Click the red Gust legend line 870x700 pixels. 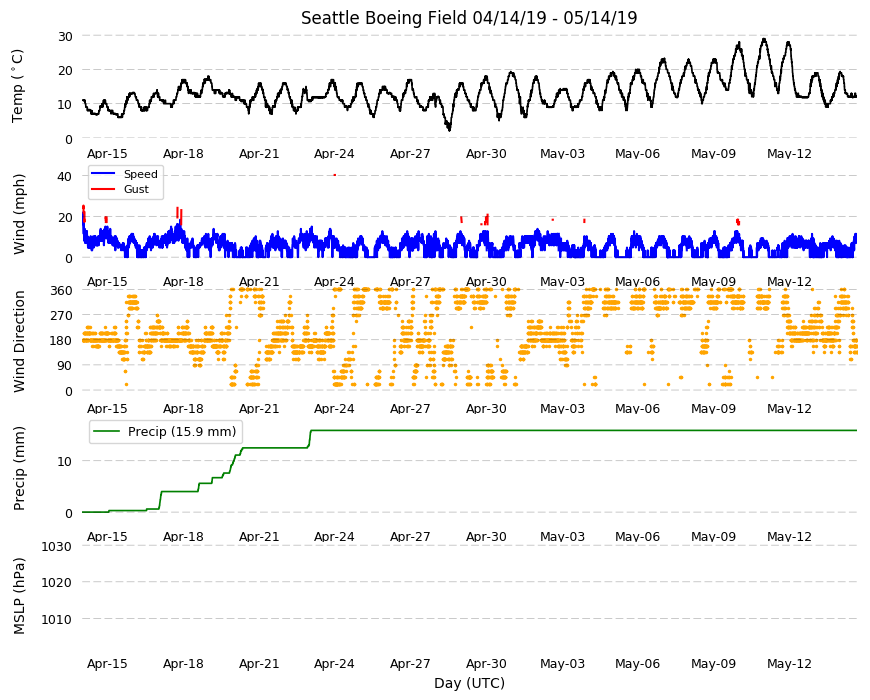(103, 189)
